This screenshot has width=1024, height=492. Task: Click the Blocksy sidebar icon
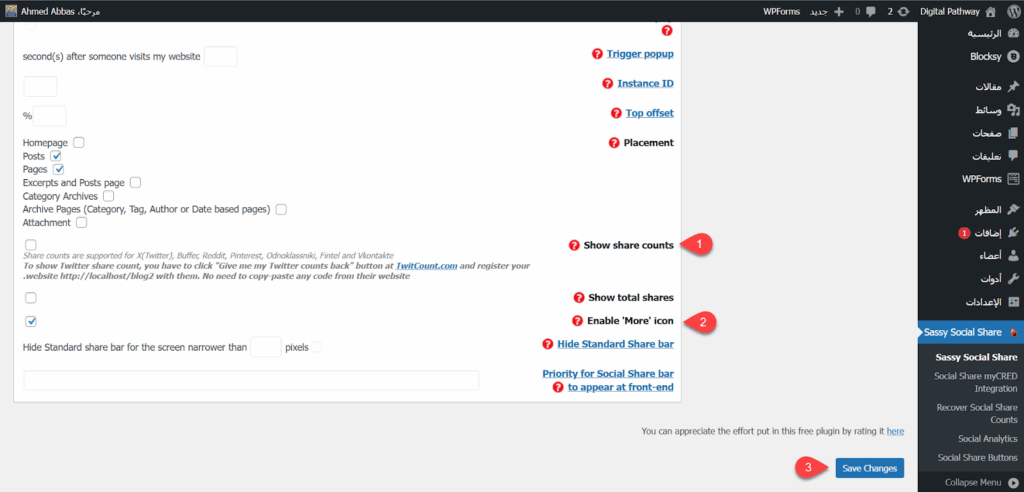click(x=1013, y=56)
